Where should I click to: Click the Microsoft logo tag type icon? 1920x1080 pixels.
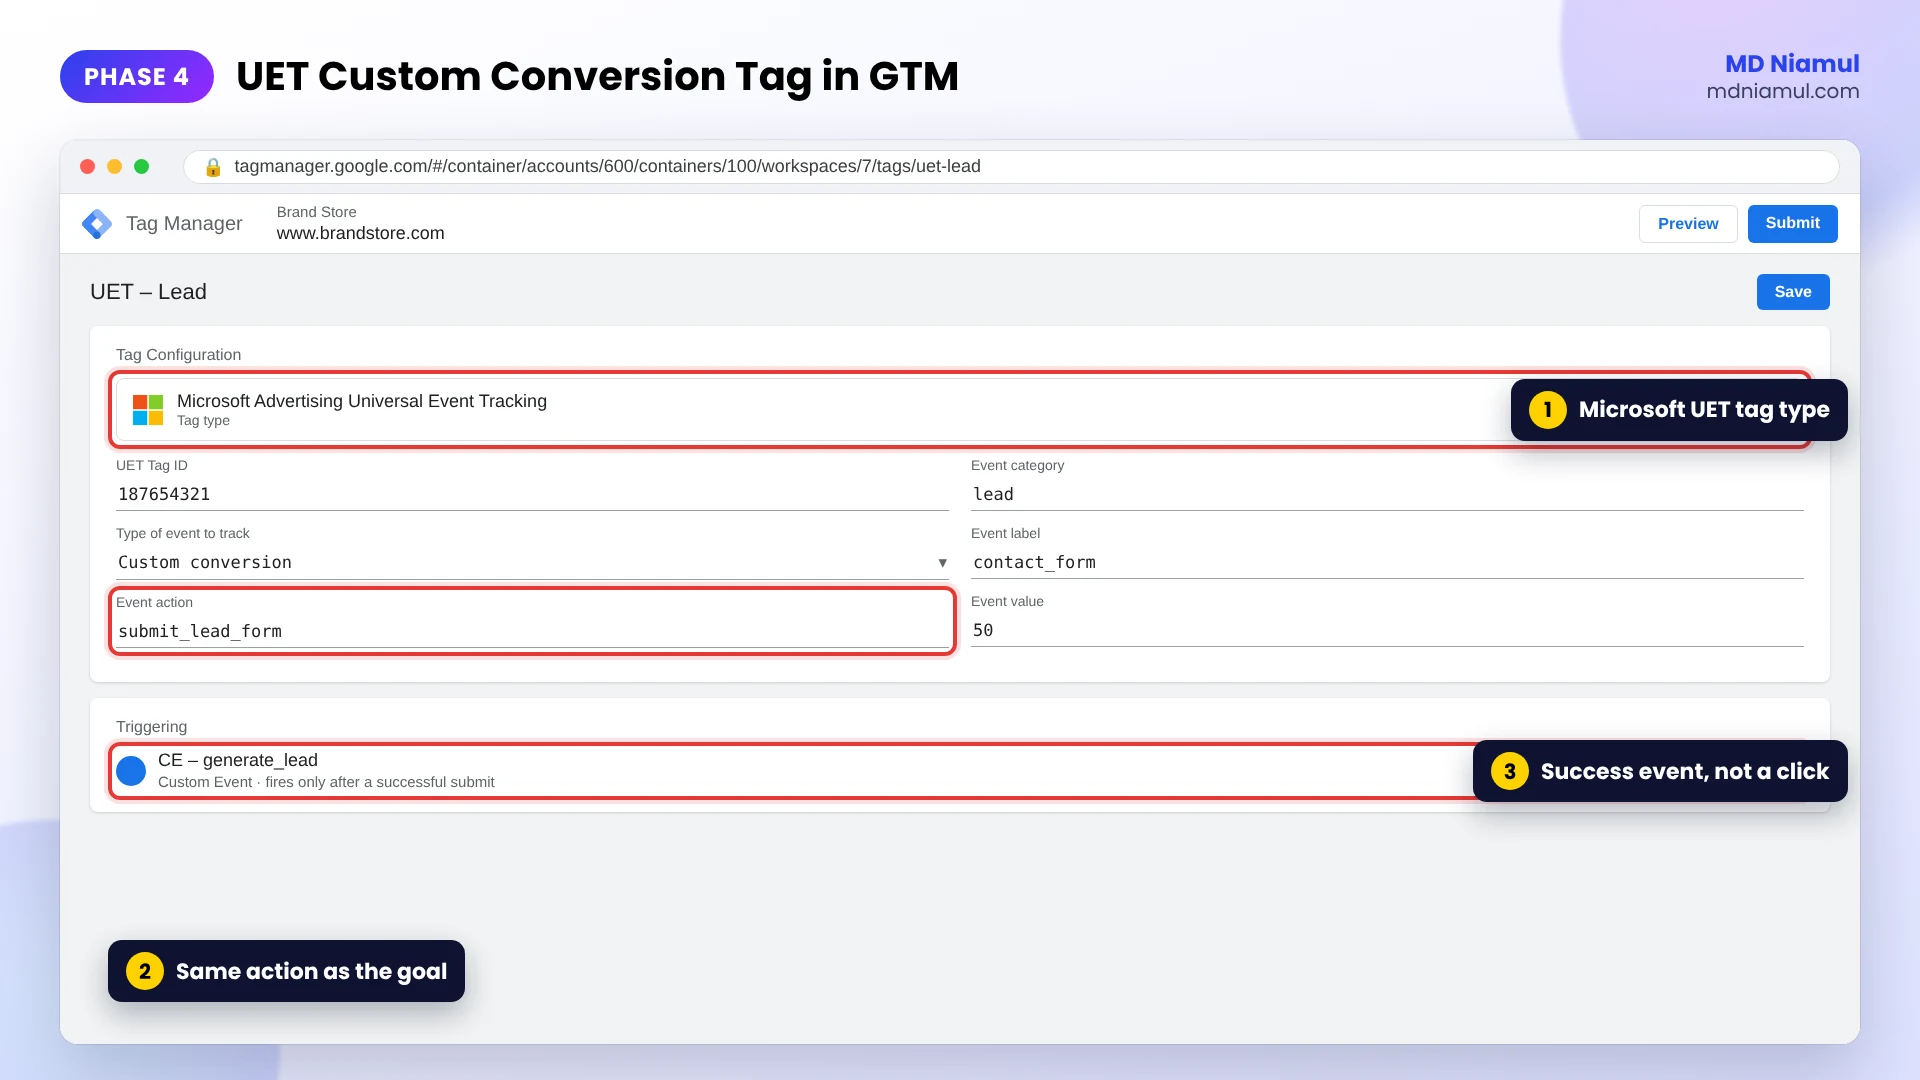pyautogui.click(x=148, y=410)
